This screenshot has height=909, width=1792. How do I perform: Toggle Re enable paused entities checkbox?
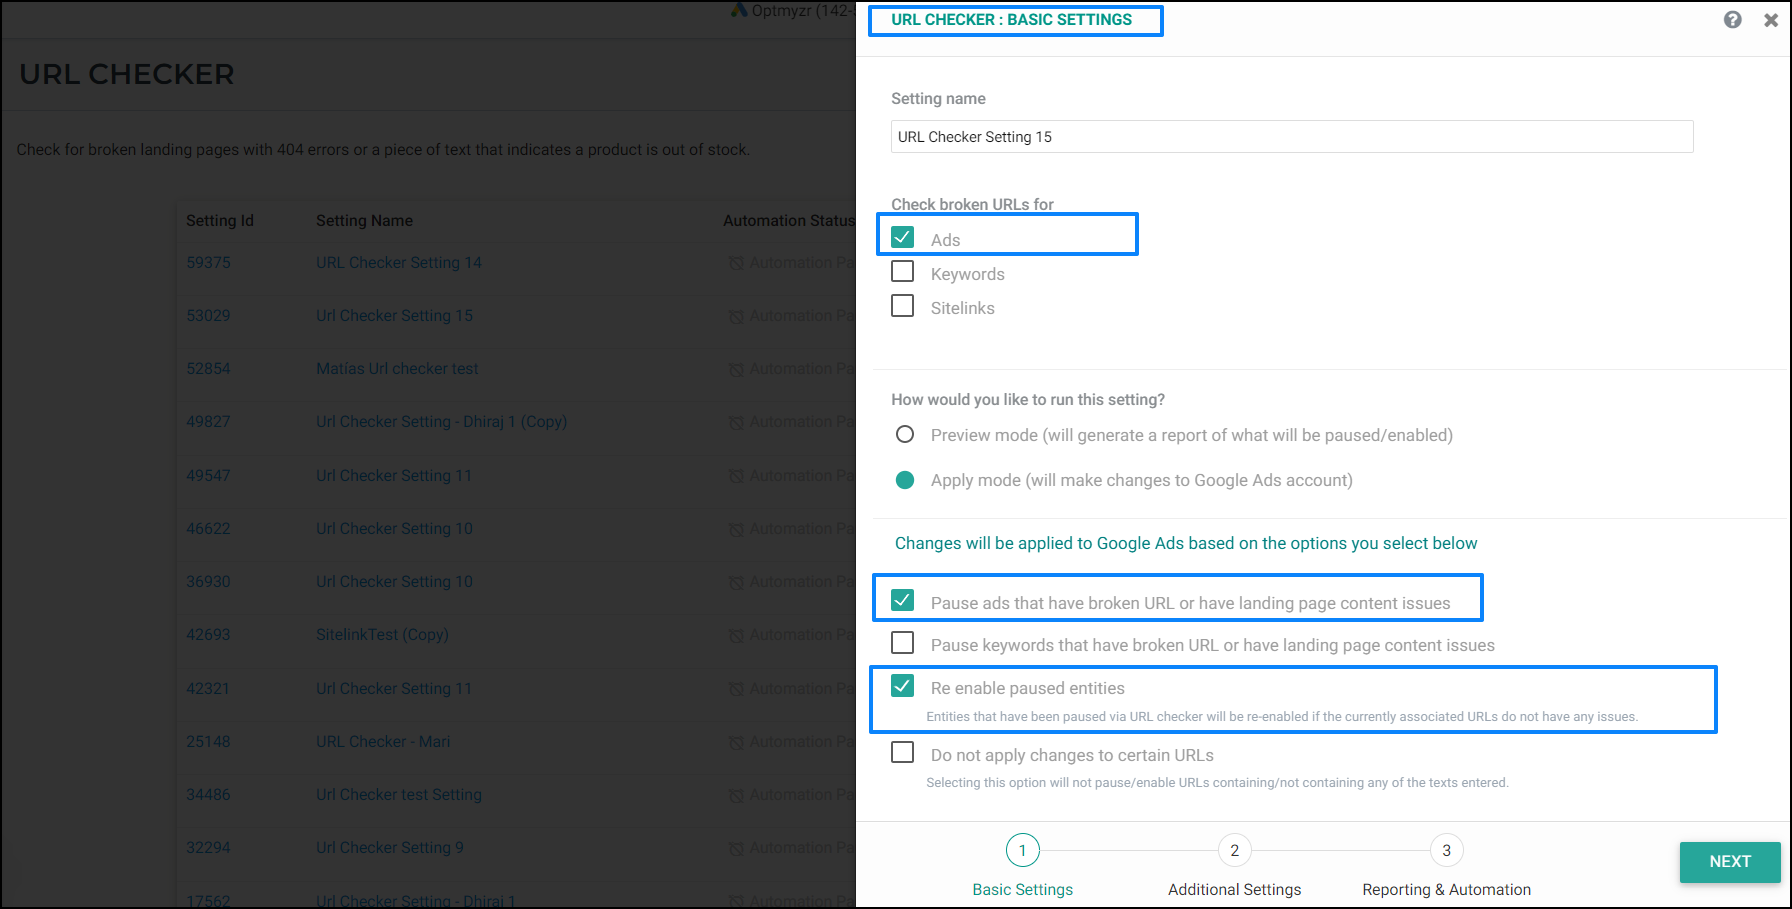(902, 686)
